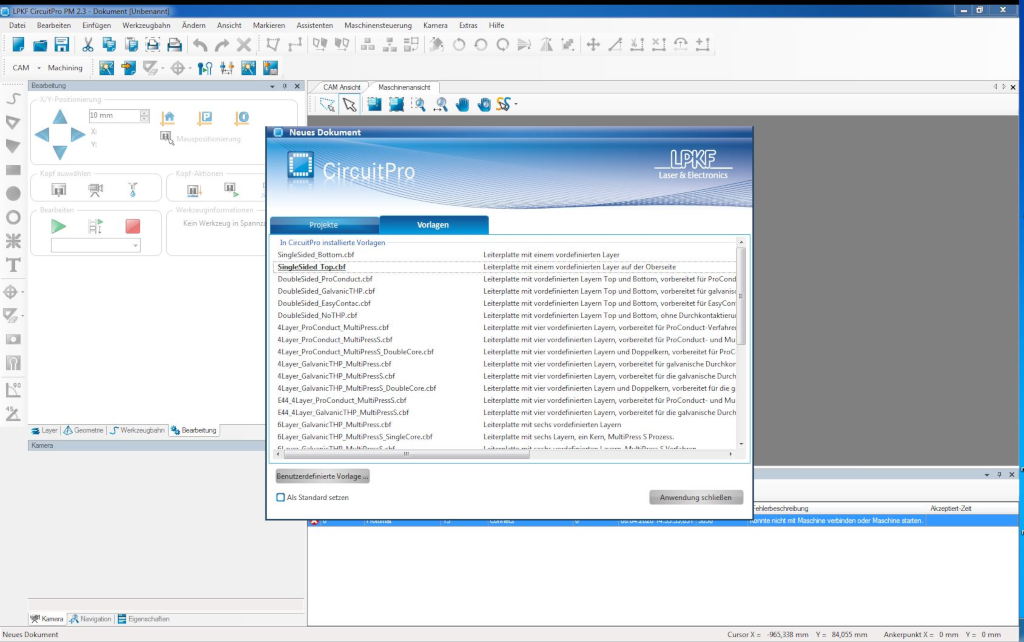Select the curve drawing tool in left sidebar
The height and width of the screenshot is (642, 1024).
point(13,99)
